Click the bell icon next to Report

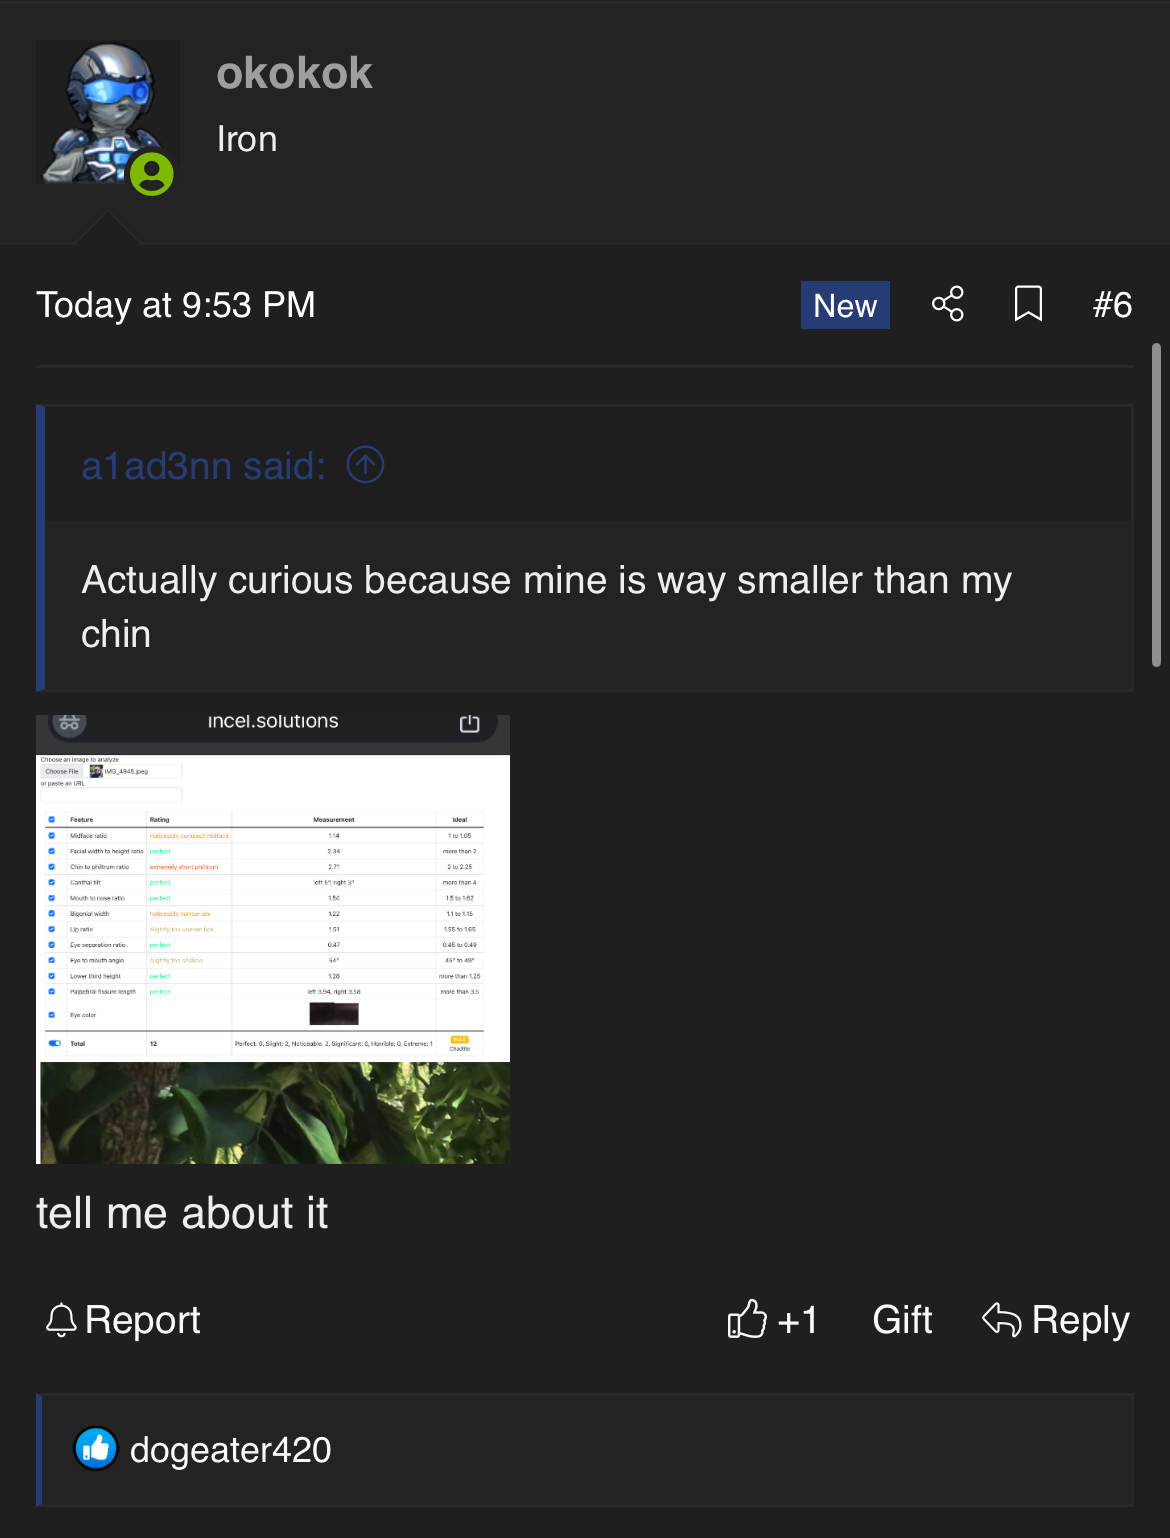click(61, 1320)
